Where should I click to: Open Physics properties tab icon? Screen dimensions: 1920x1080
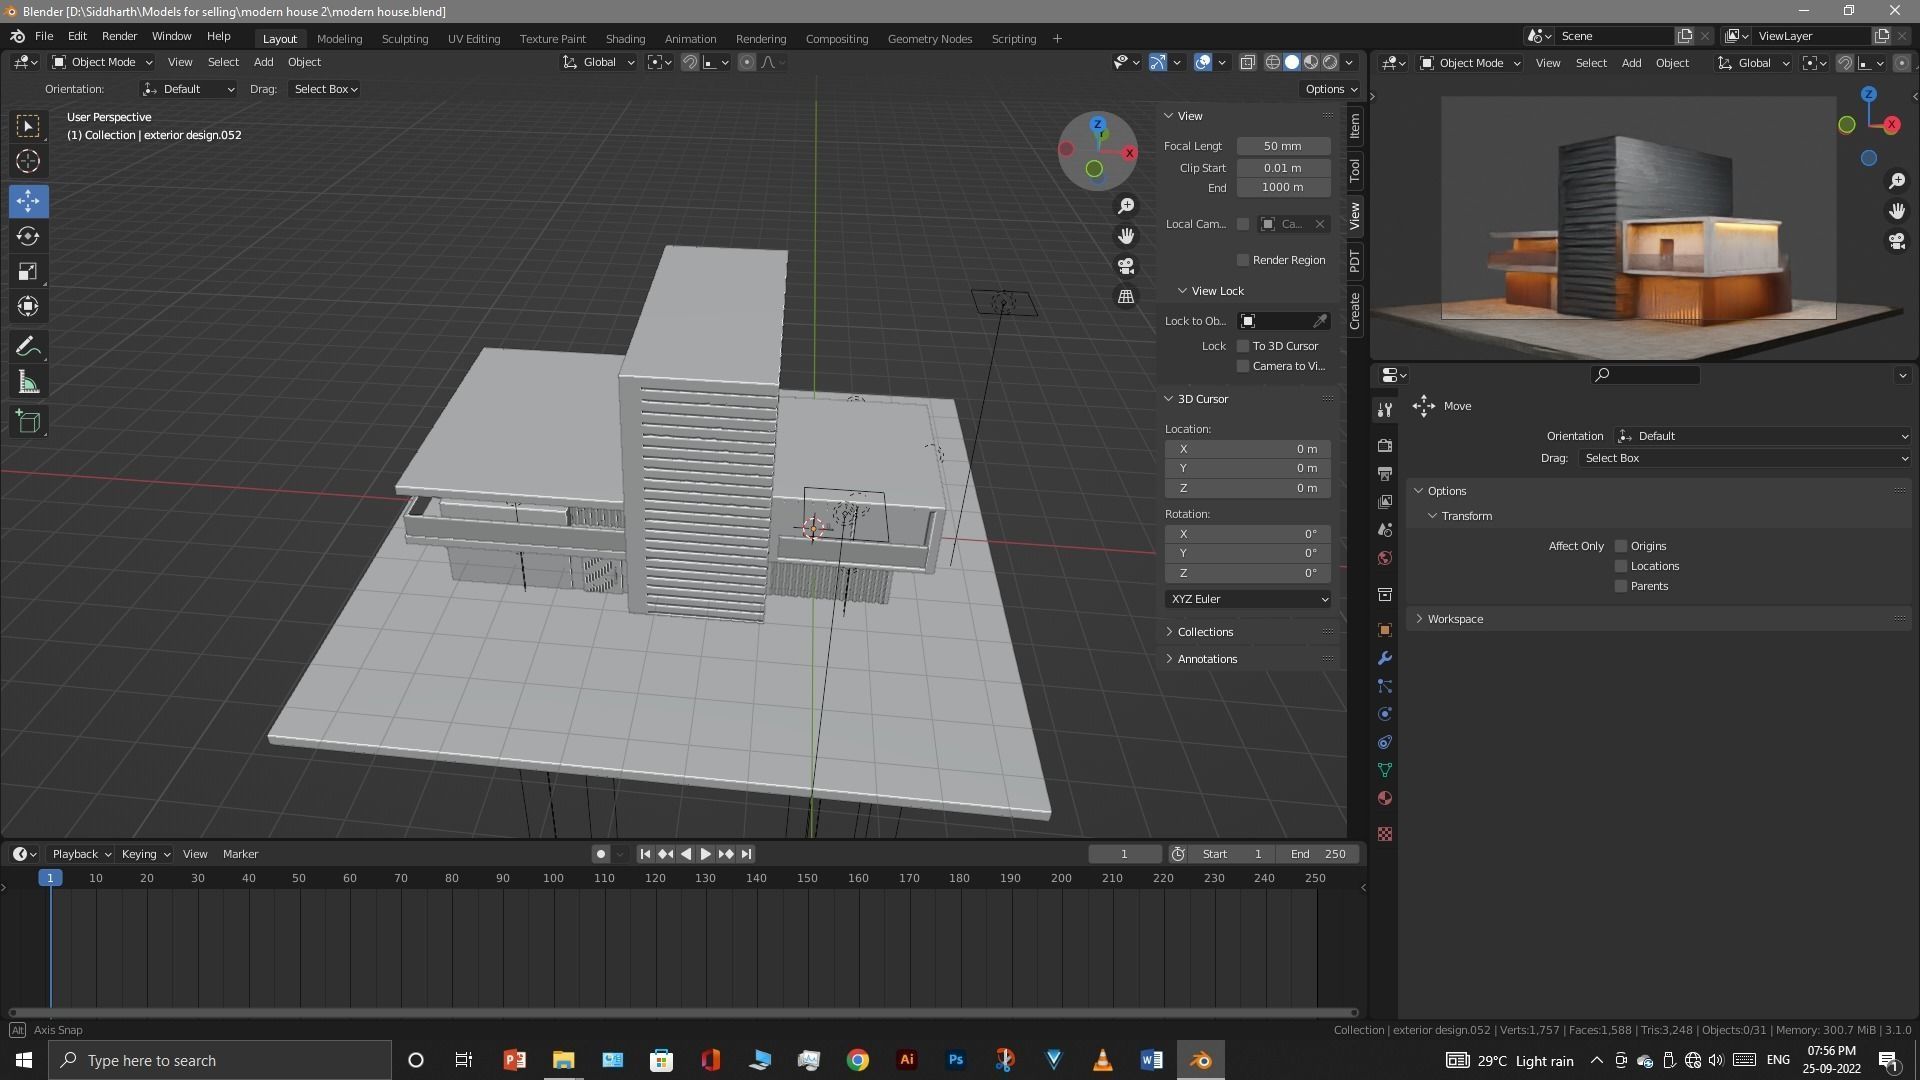click(1385, 714)
